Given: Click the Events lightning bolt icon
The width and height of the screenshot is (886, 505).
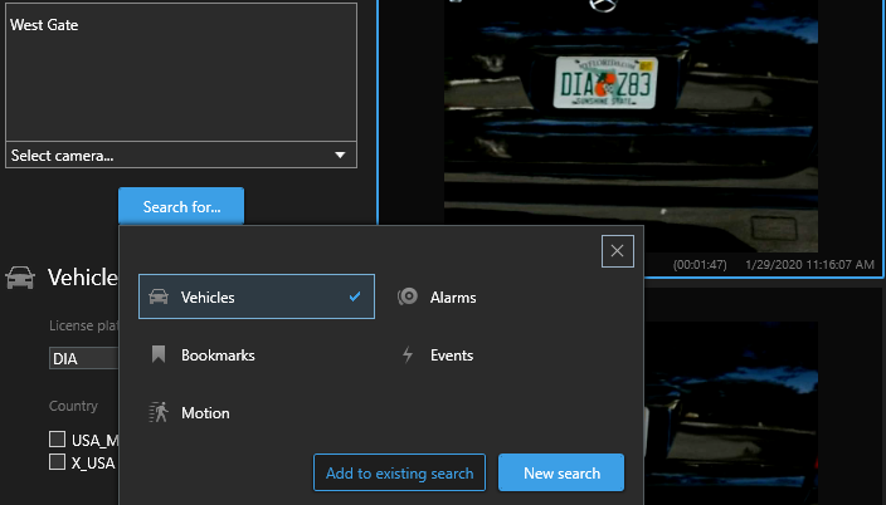Looking at the screenshot, I should pyautogui.click(x=407, y=355).
